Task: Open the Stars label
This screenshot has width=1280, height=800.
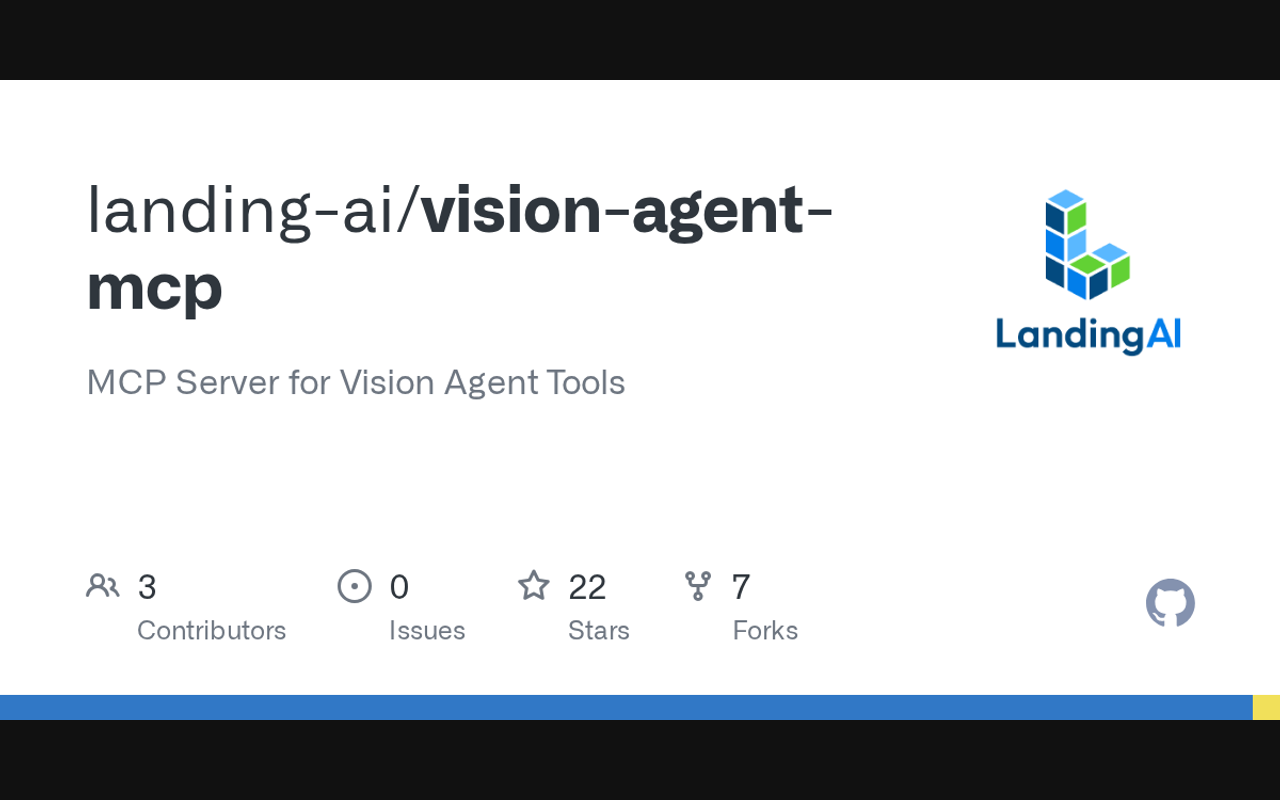Action: click(598, 630)
